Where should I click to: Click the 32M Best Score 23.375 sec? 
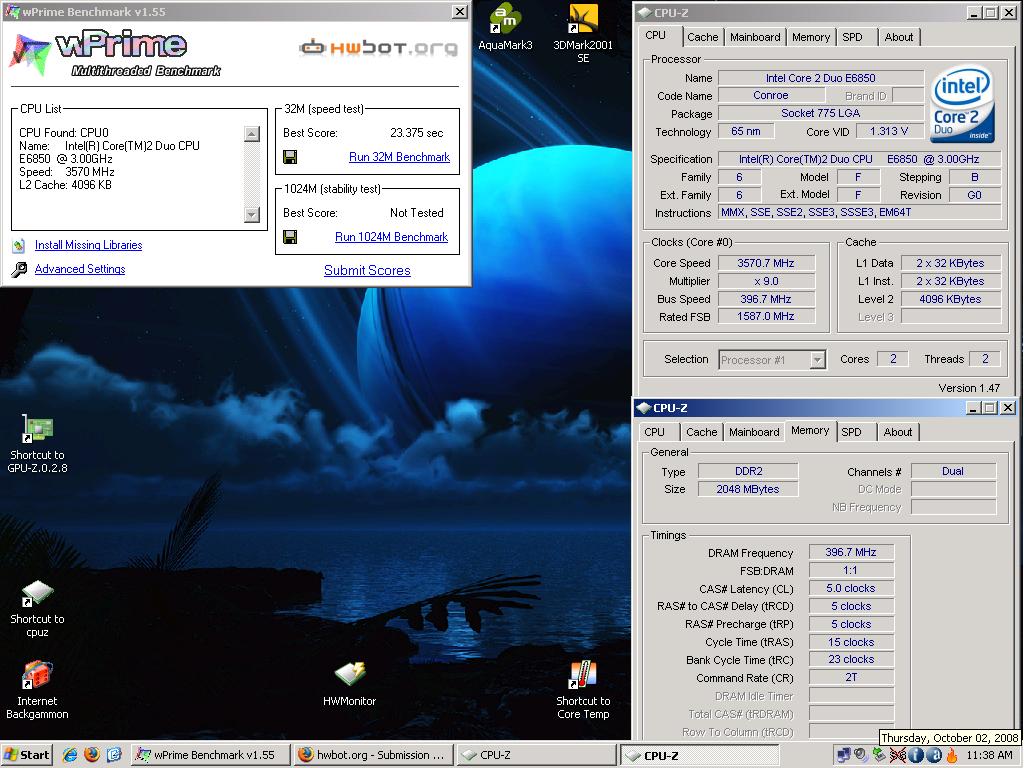click(416, 133)
